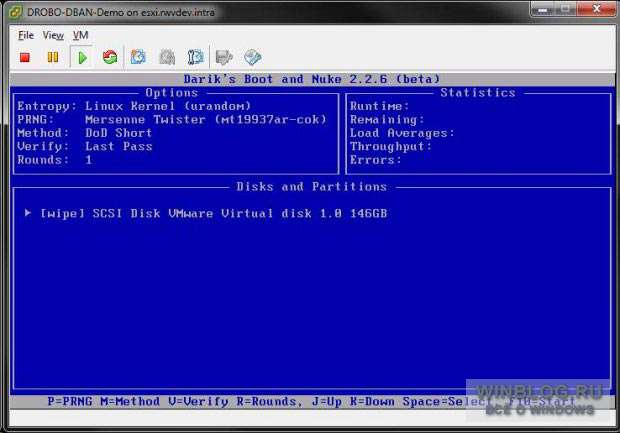Click the 'Verify: Last Pass' option line

point(85,146)
